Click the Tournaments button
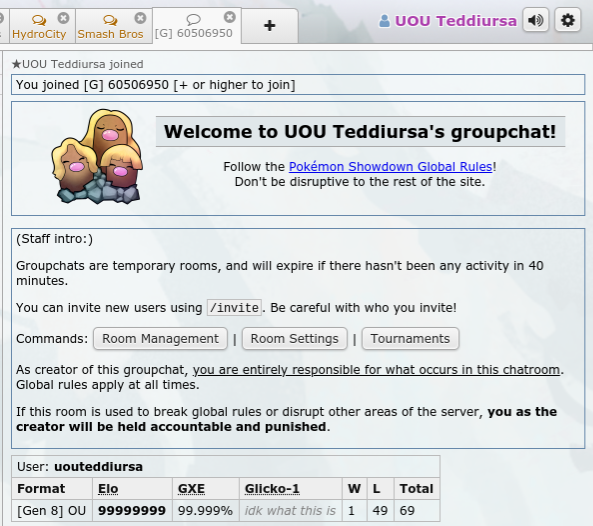The width and height of the screenshot is (593, 526). (x=410, y=338)
